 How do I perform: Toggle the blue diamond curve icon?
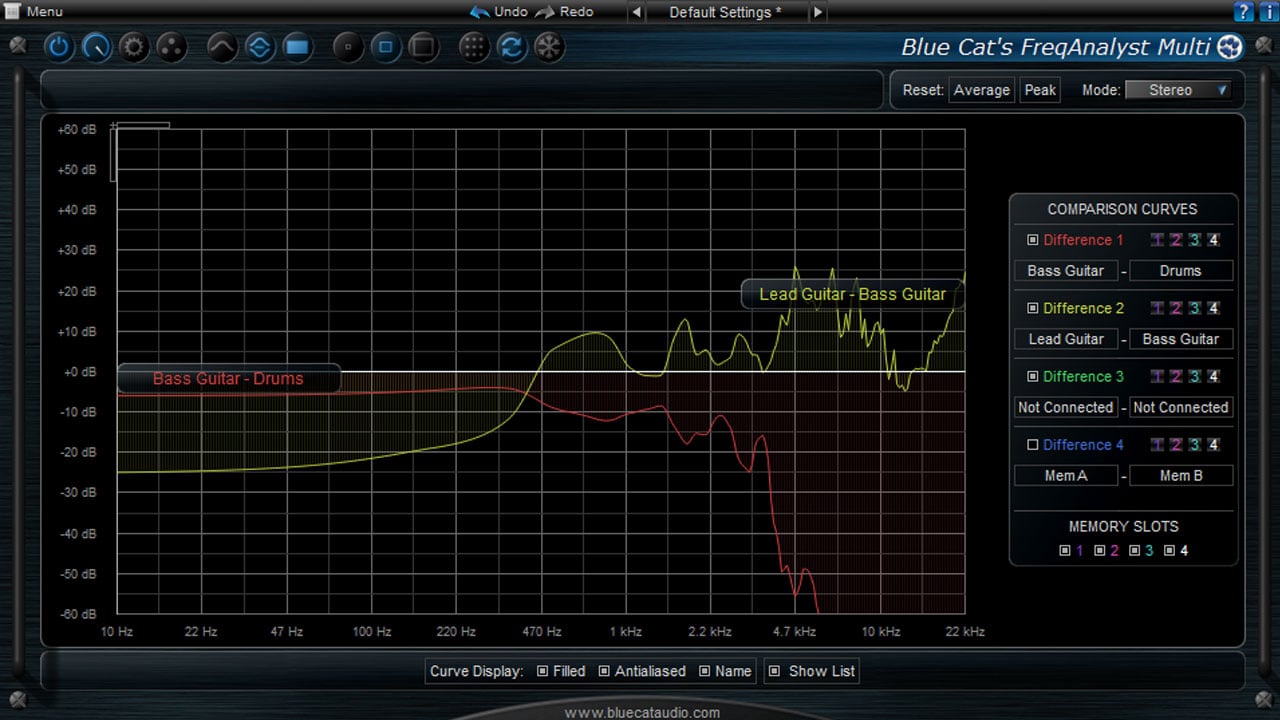260,47
